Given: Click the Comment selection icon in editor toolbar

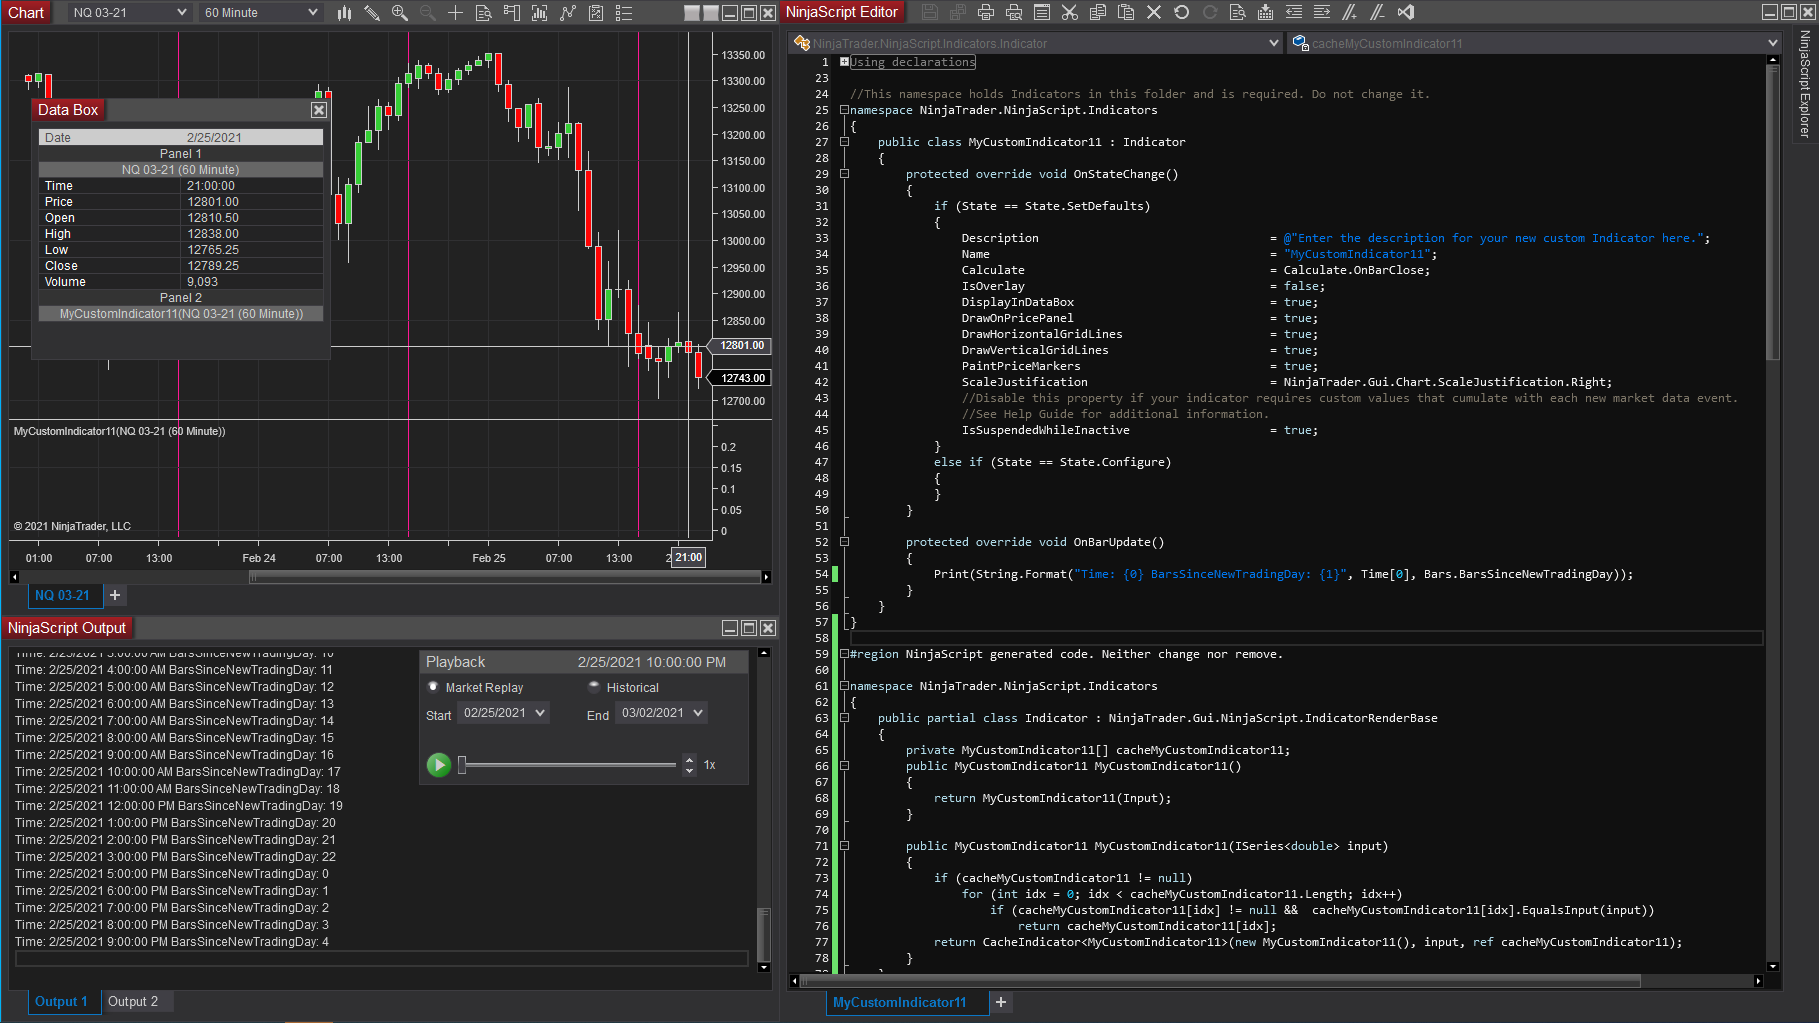Looking at the screenshot, I should [x=1349, y=13].
